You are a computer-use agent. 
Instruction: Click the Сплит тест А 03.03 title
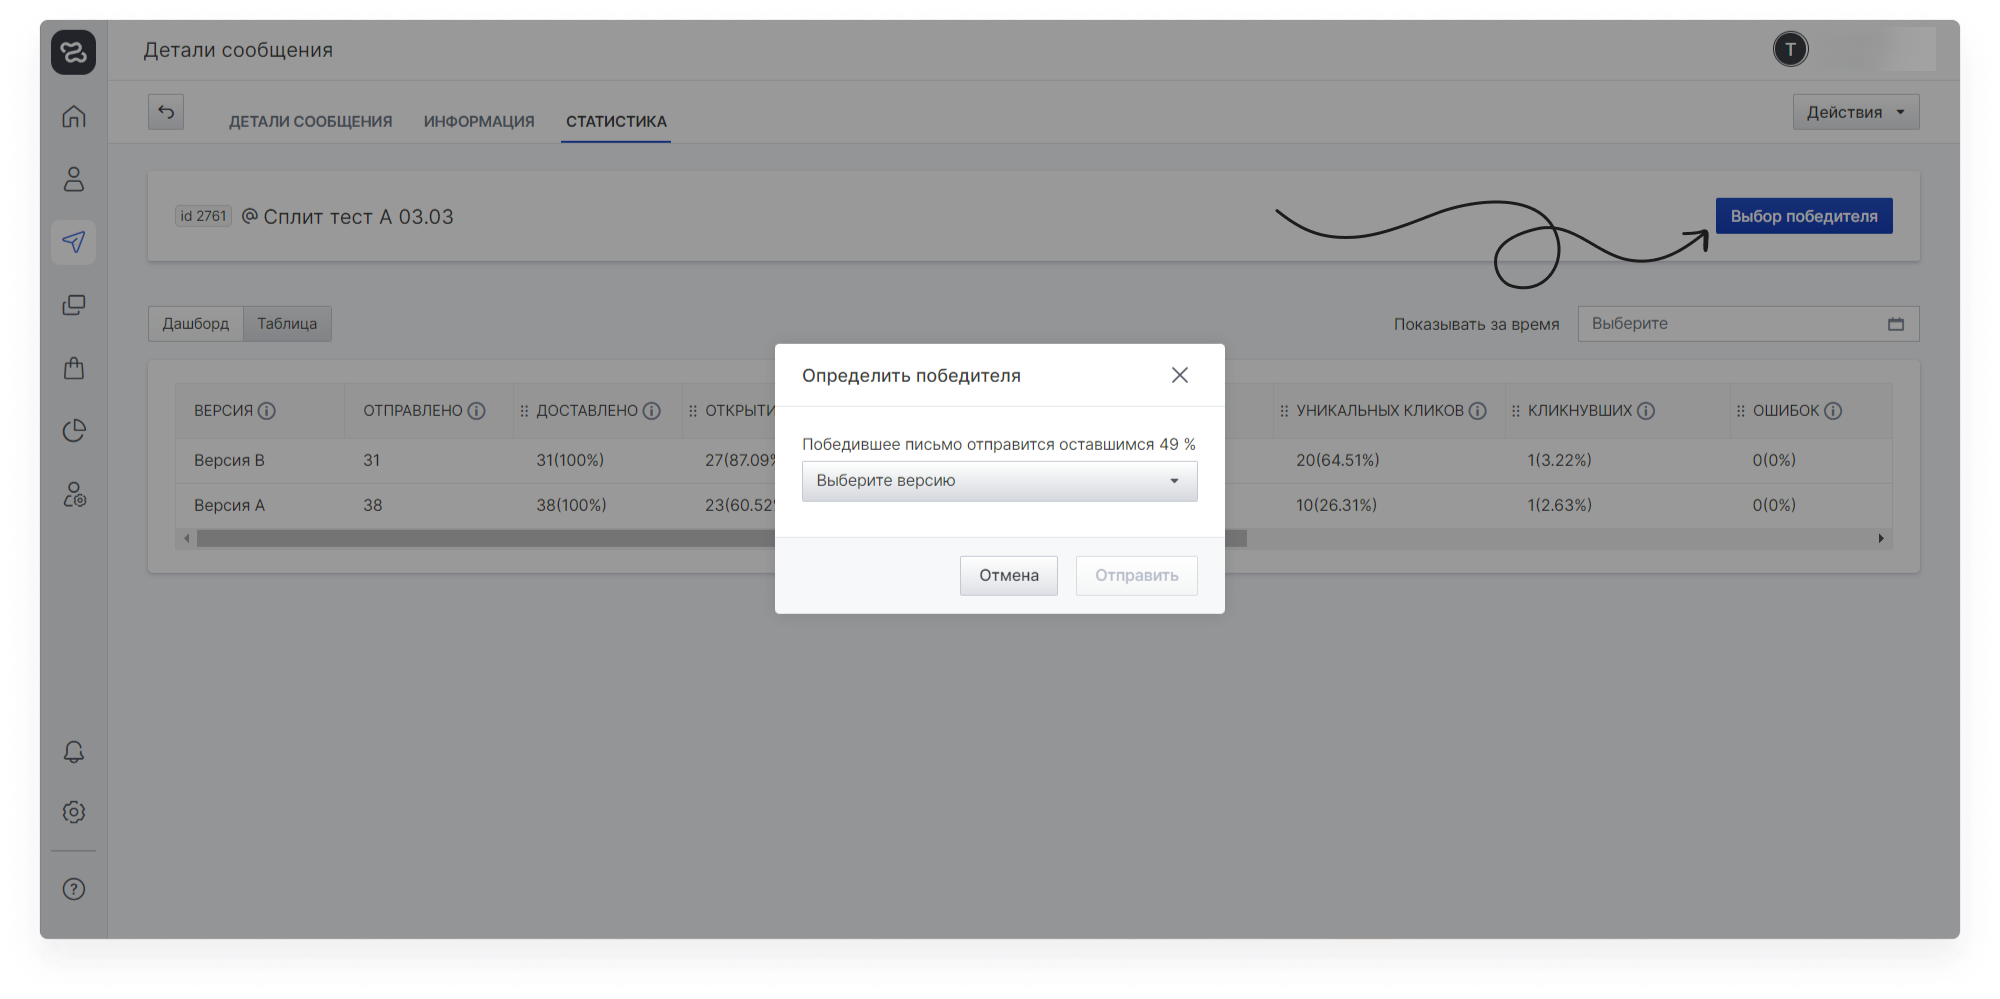(358, 217)
